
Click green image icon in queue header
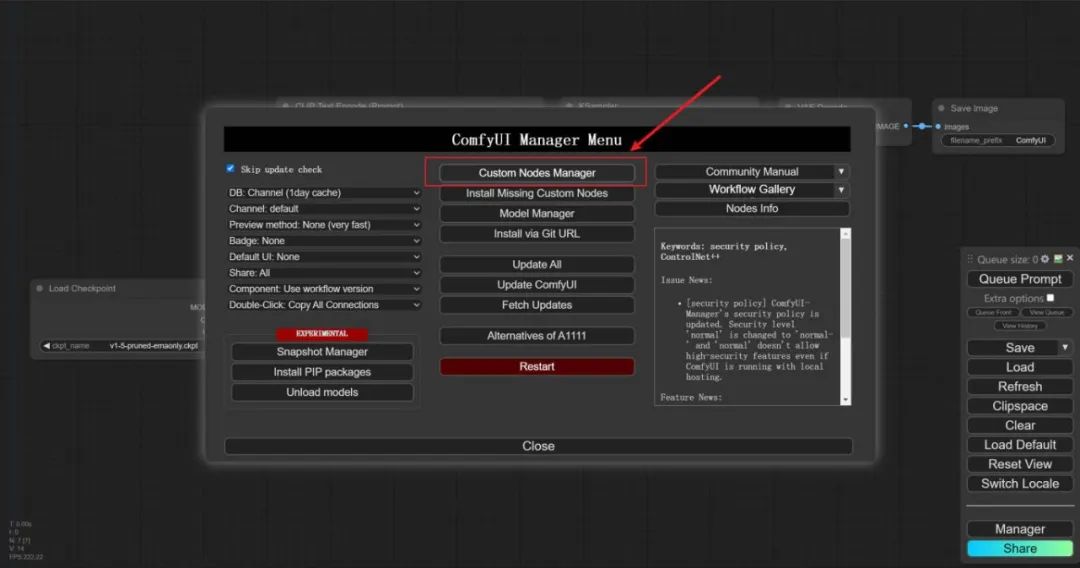click(x=1058, y=259)
